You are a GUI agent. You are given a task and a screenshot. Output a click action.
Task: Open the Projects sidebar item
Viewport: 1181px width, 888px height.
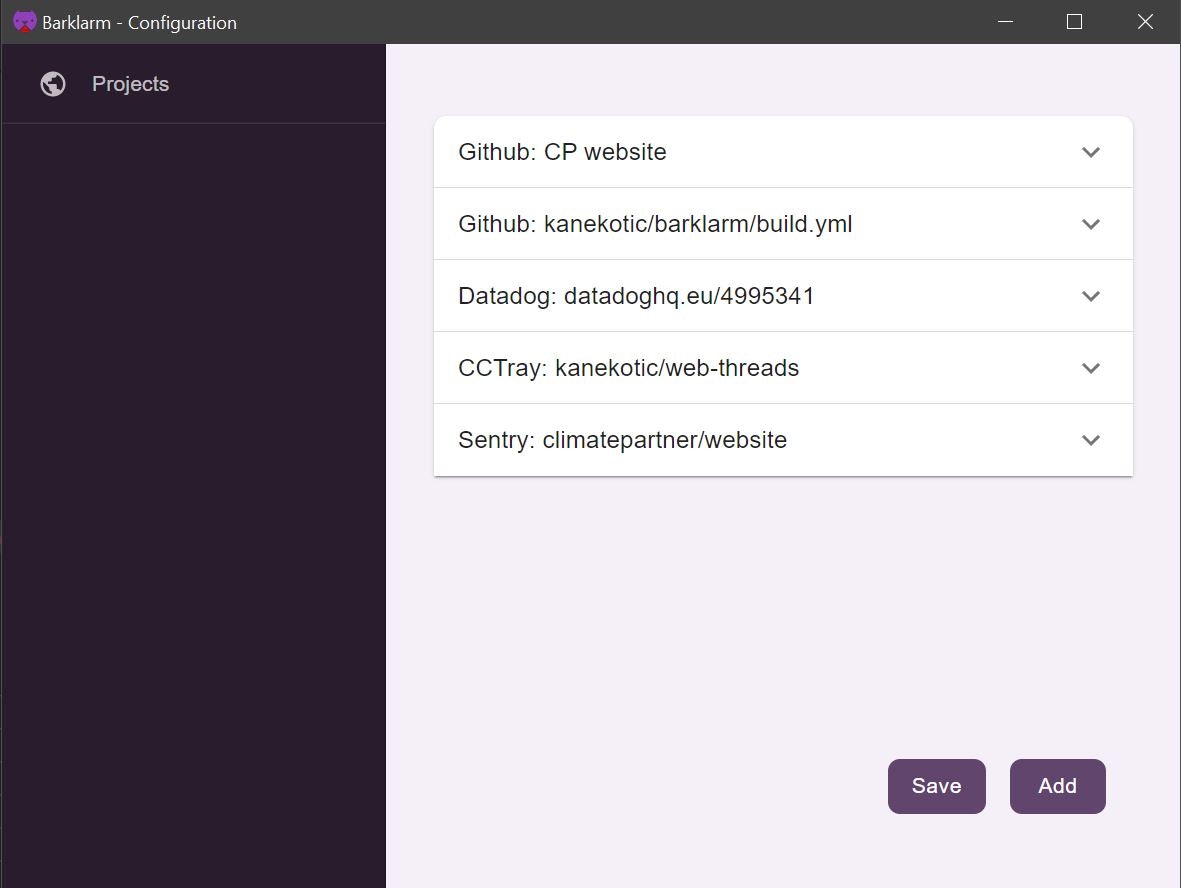coord(193,84)
